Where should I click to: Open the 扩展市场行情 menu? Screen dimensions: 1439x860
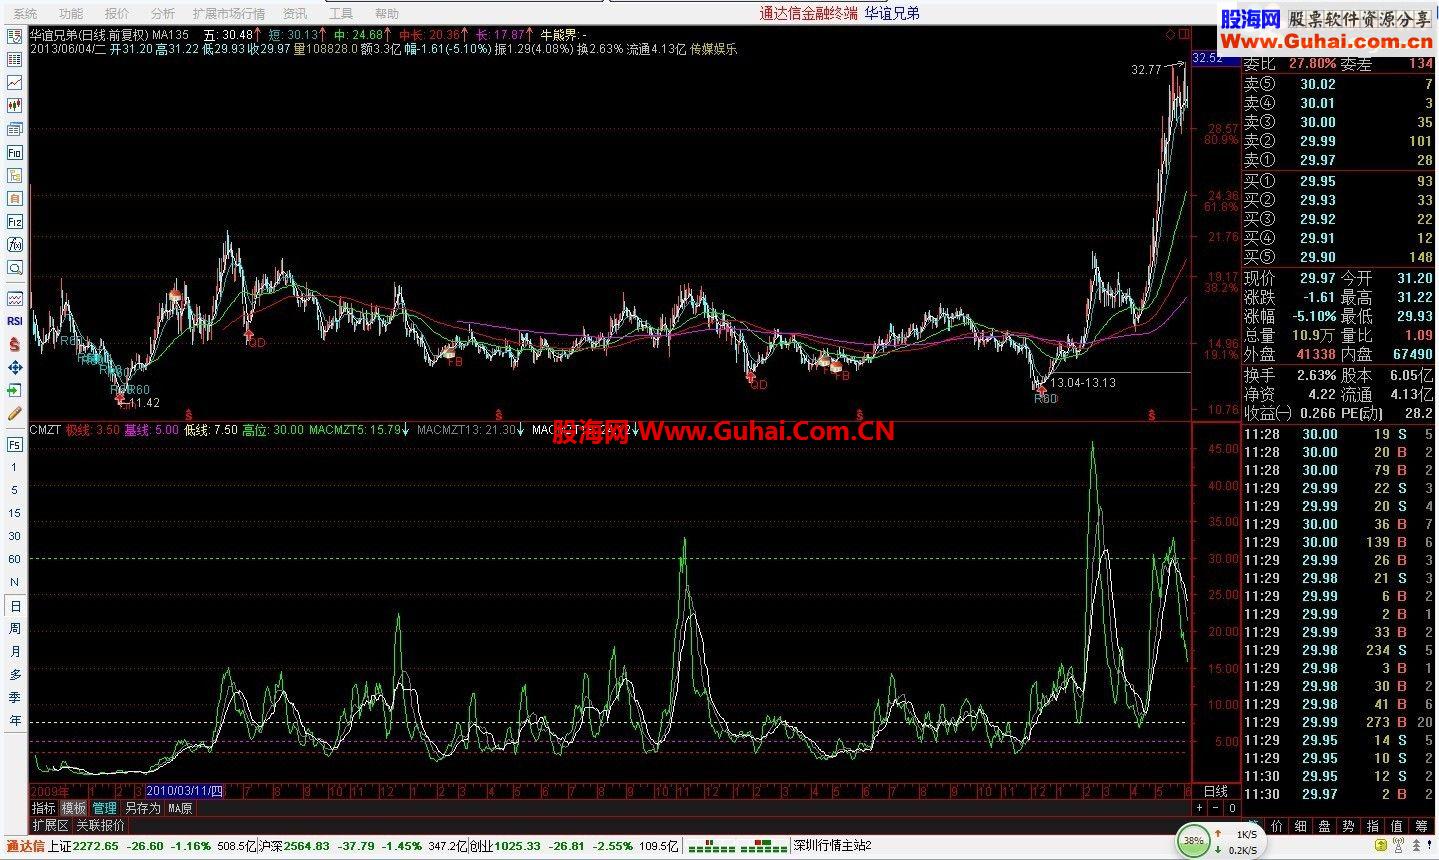click(229, 14)
